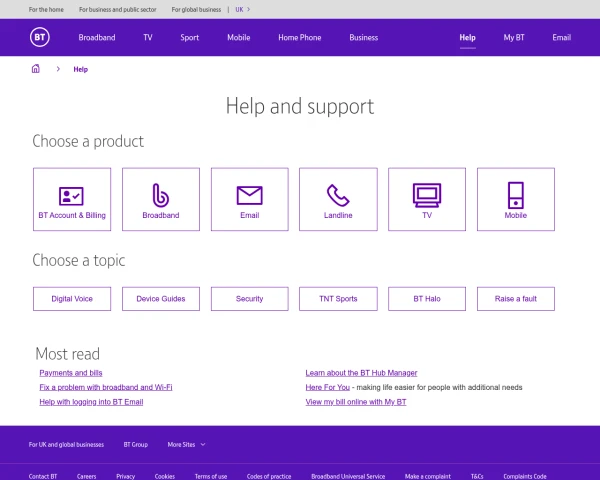600x480 pixels.
Task: Open T&Cs footer link
Action: 477,476
